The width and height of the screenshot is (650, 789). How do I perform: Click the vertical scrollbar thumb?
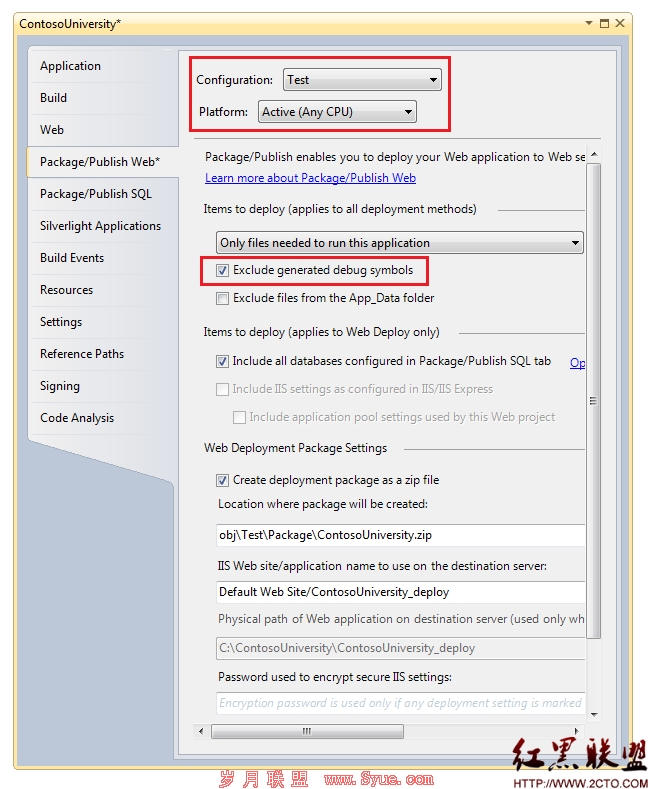tap(594, 401)
